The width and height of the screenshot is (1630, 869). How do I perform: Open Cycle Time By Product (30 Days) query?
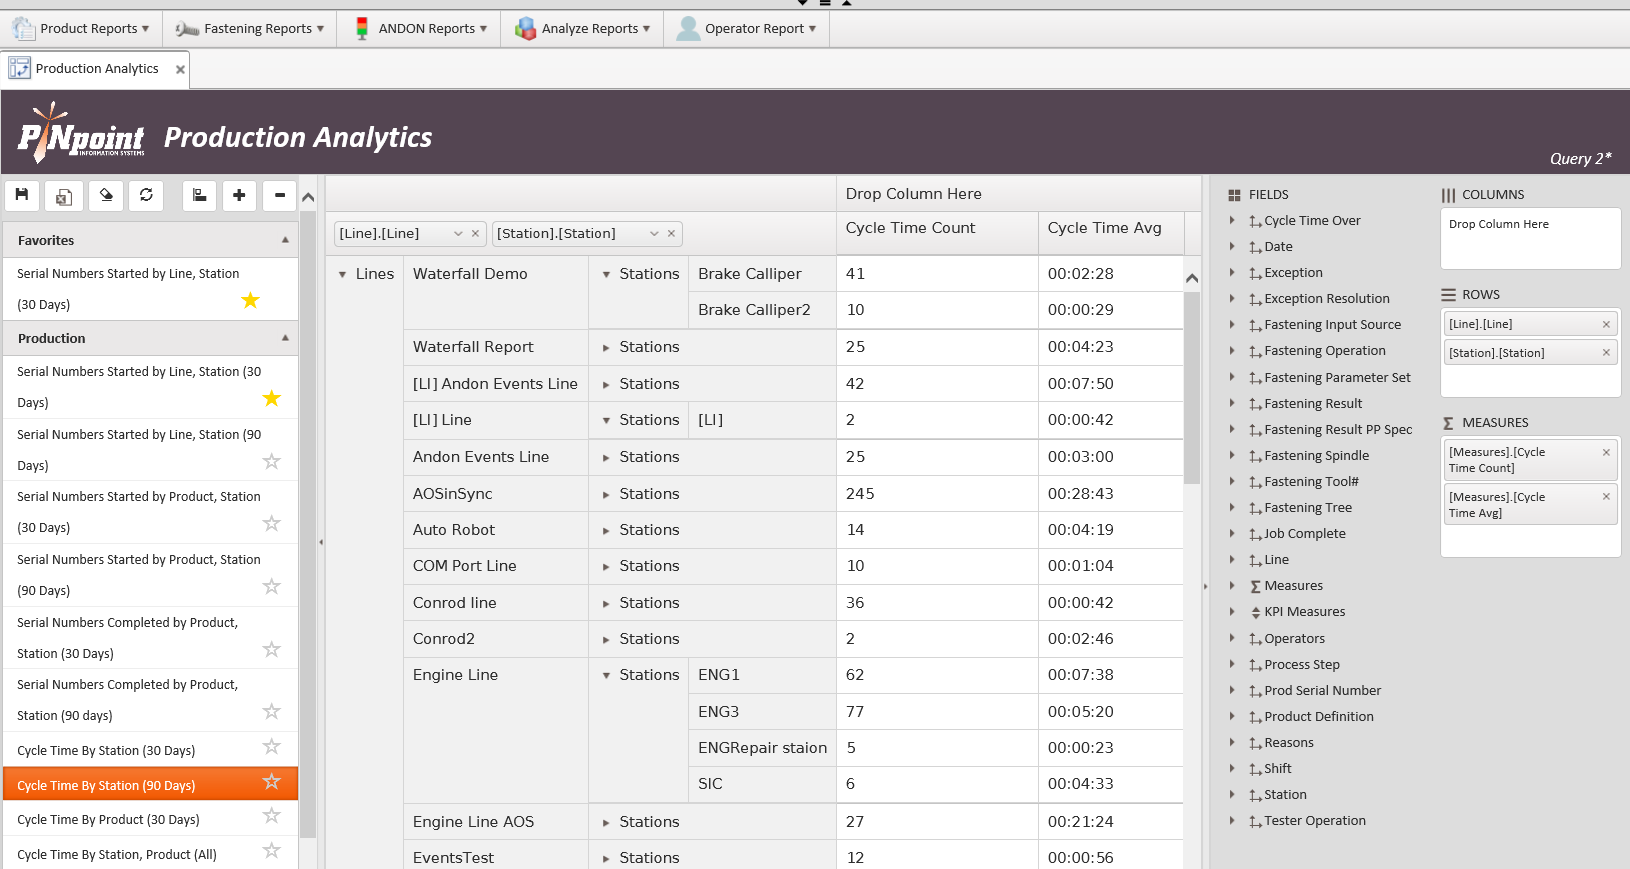point(108,820)
